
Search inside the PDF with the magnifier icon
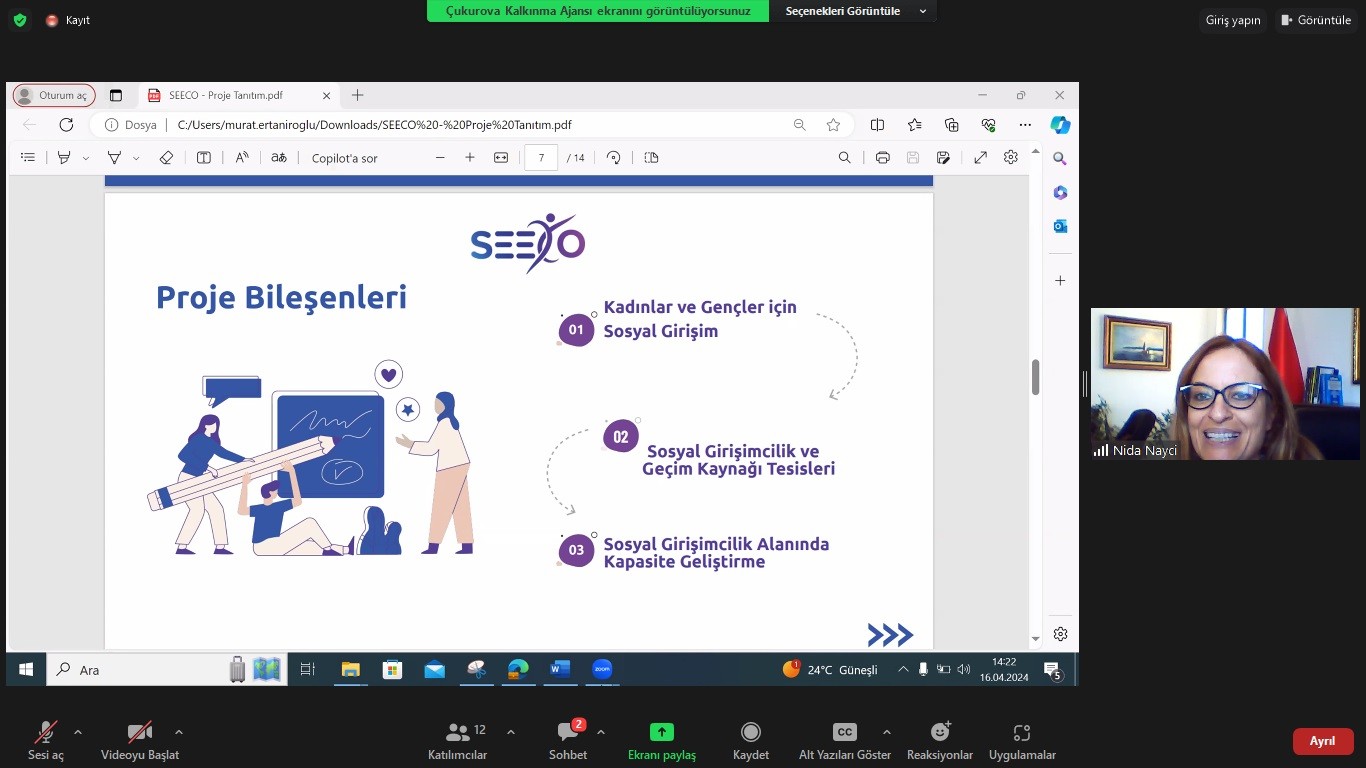pyautogui.click(x=845, y=158)
